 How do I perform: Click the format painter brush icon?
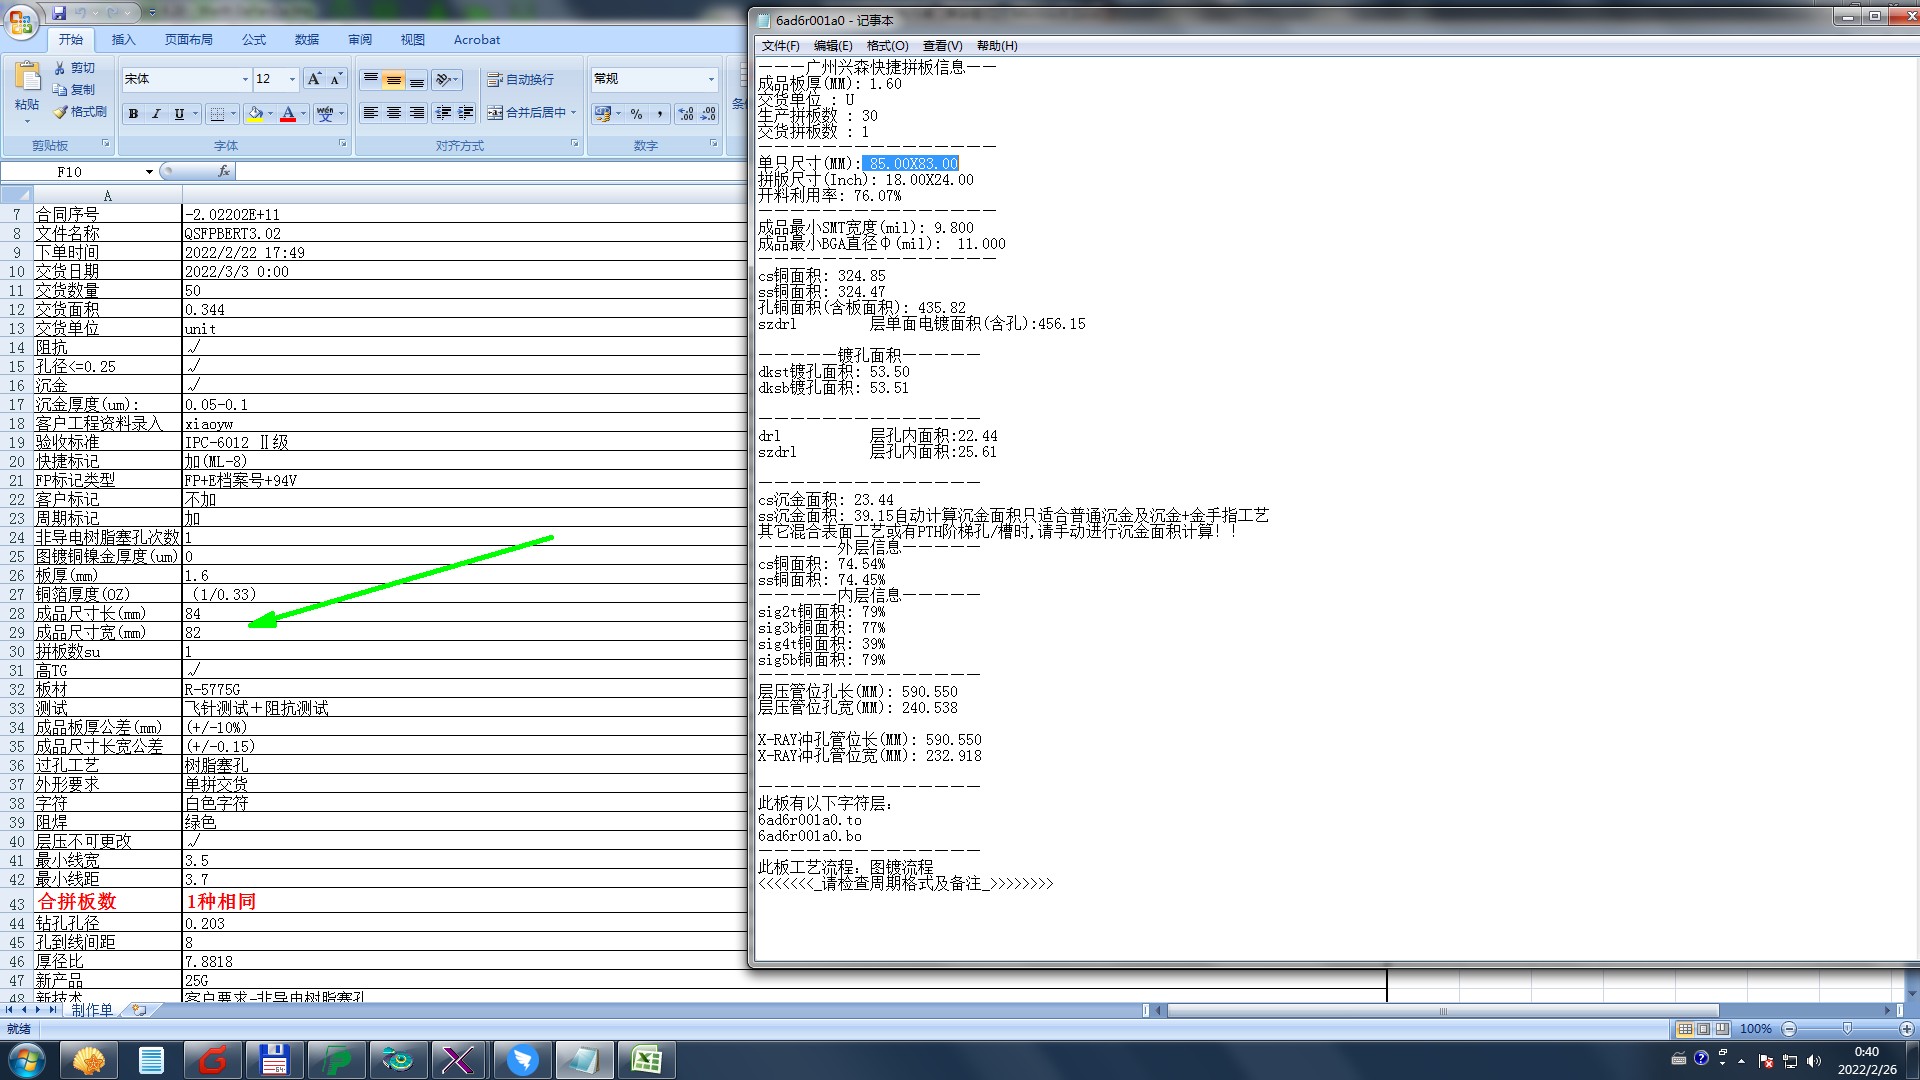pos(60,112)
